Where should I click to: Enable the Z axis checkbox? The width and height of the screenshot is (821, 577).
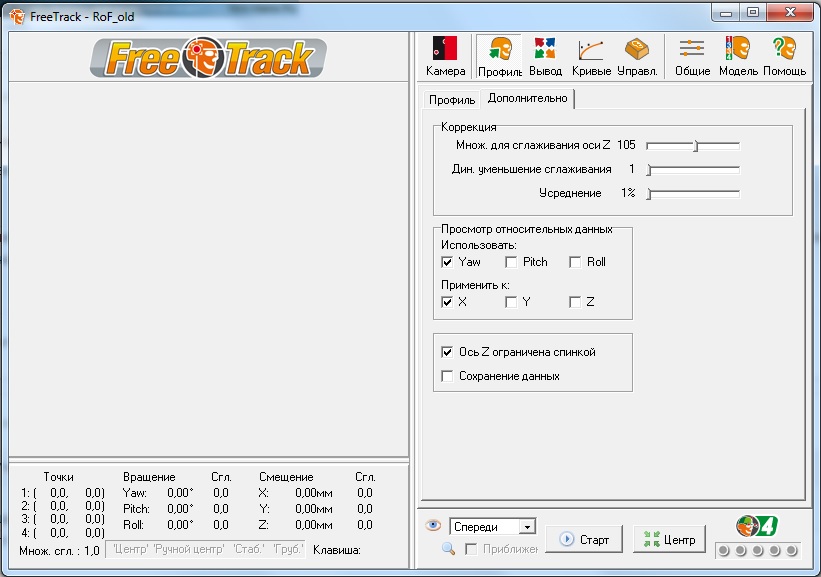tap(575, 302)
